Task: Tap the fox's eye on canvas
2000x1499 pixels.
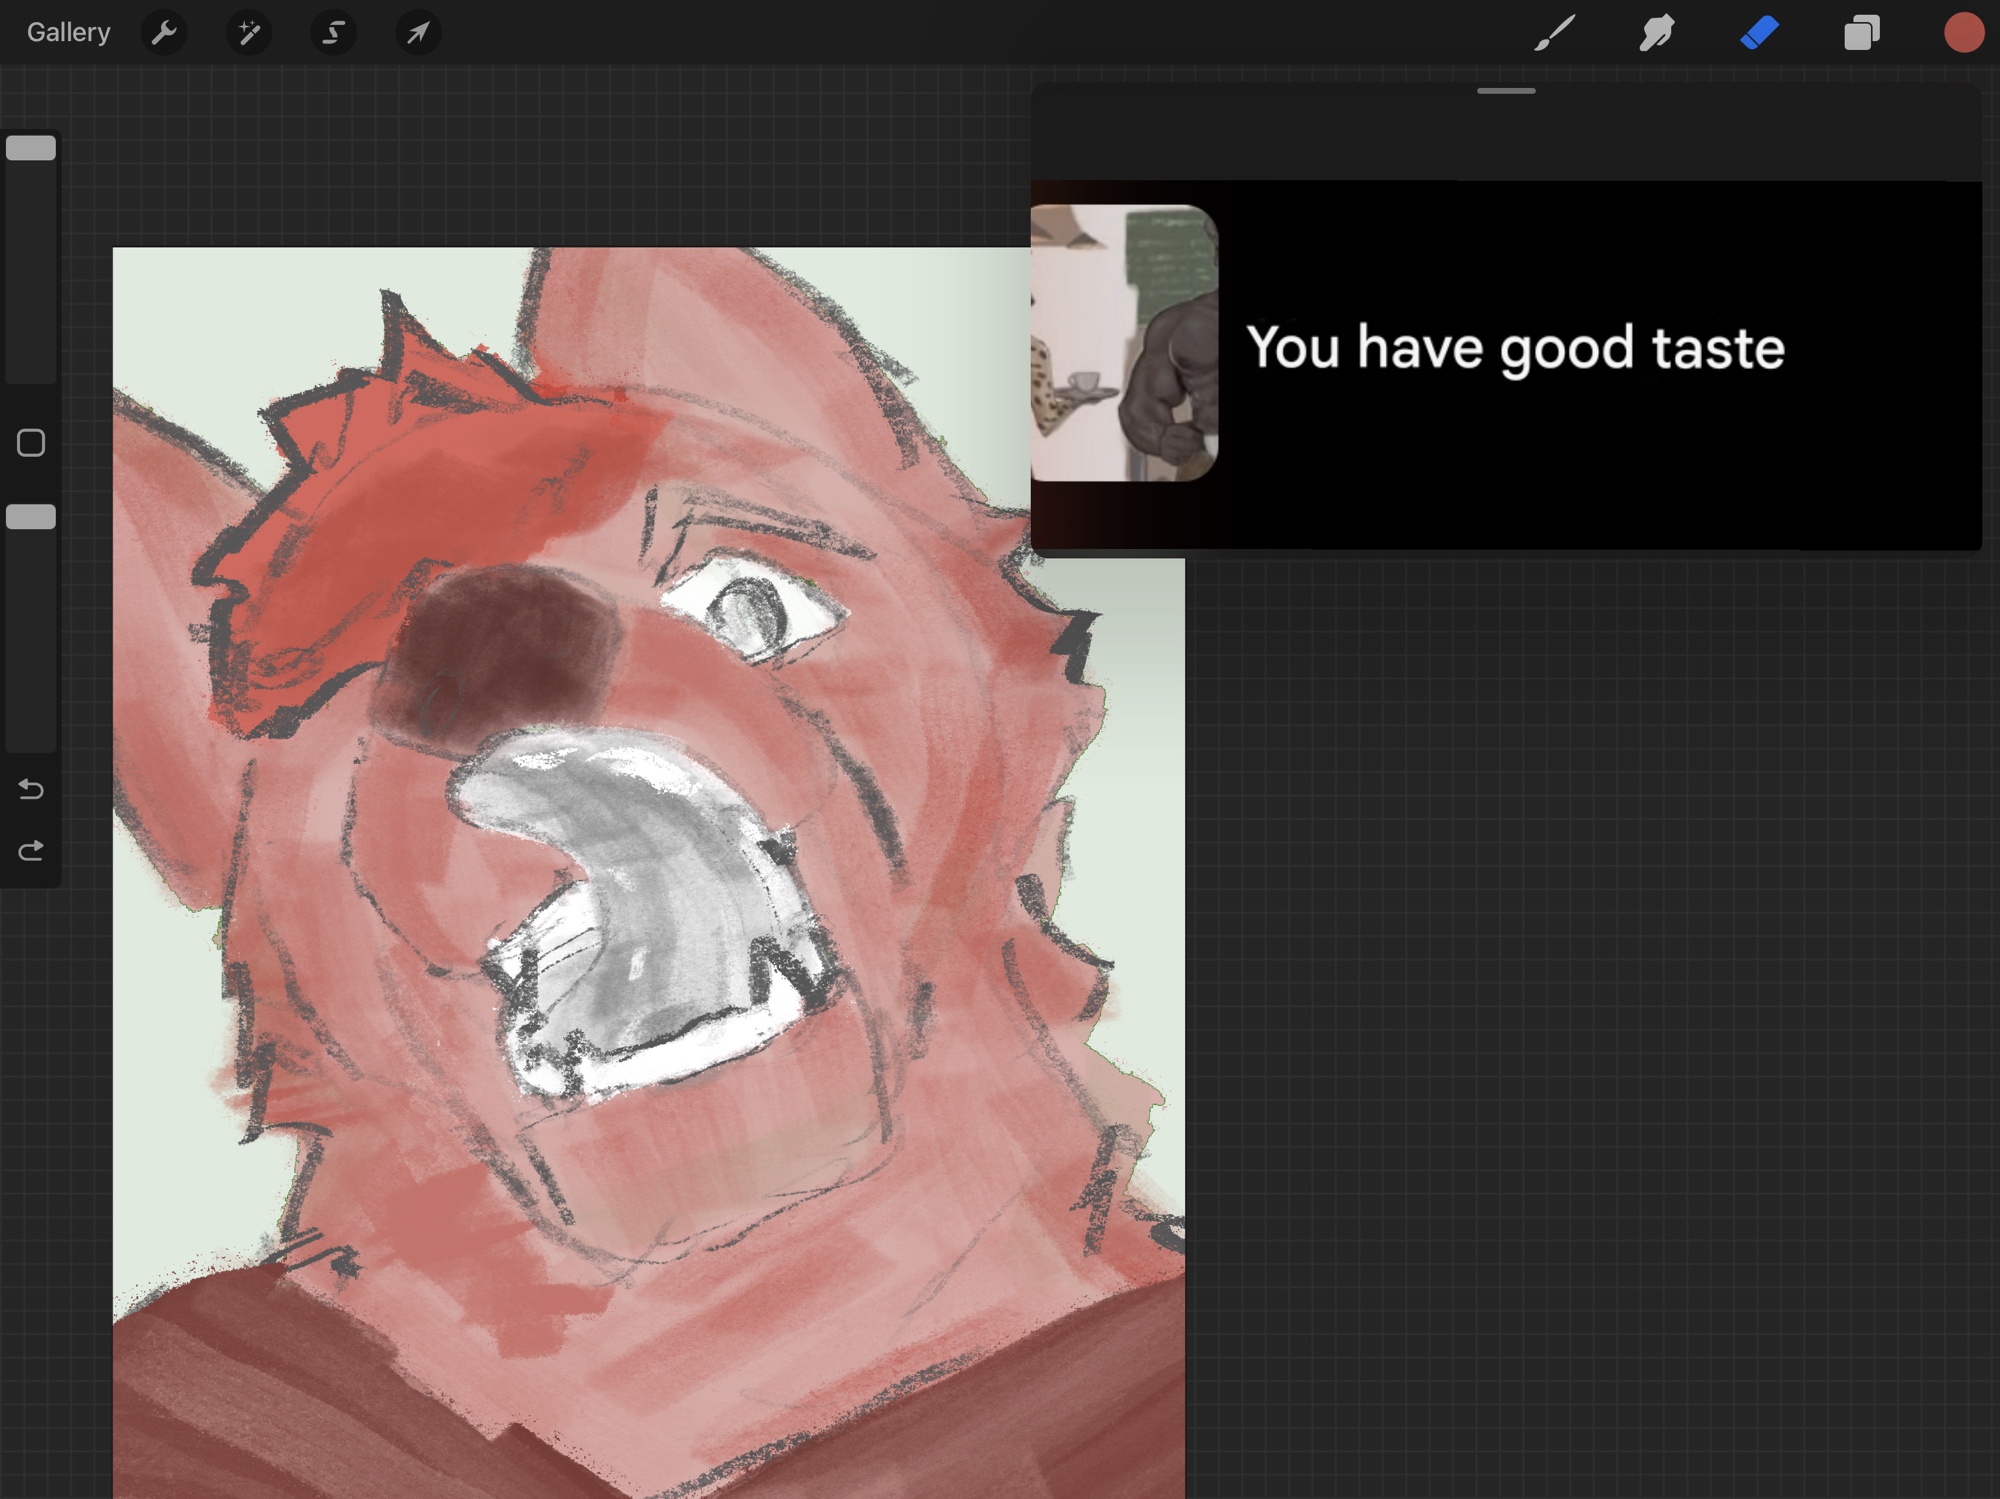Action: tap(752, 610)
